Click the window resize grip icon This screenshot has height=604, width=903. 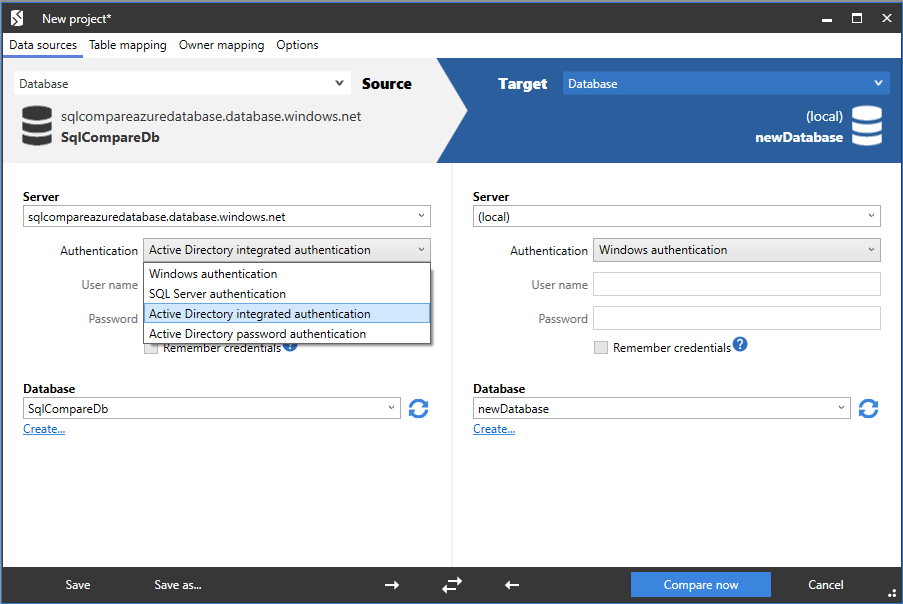pyautogui.click(x=893, y=593)
